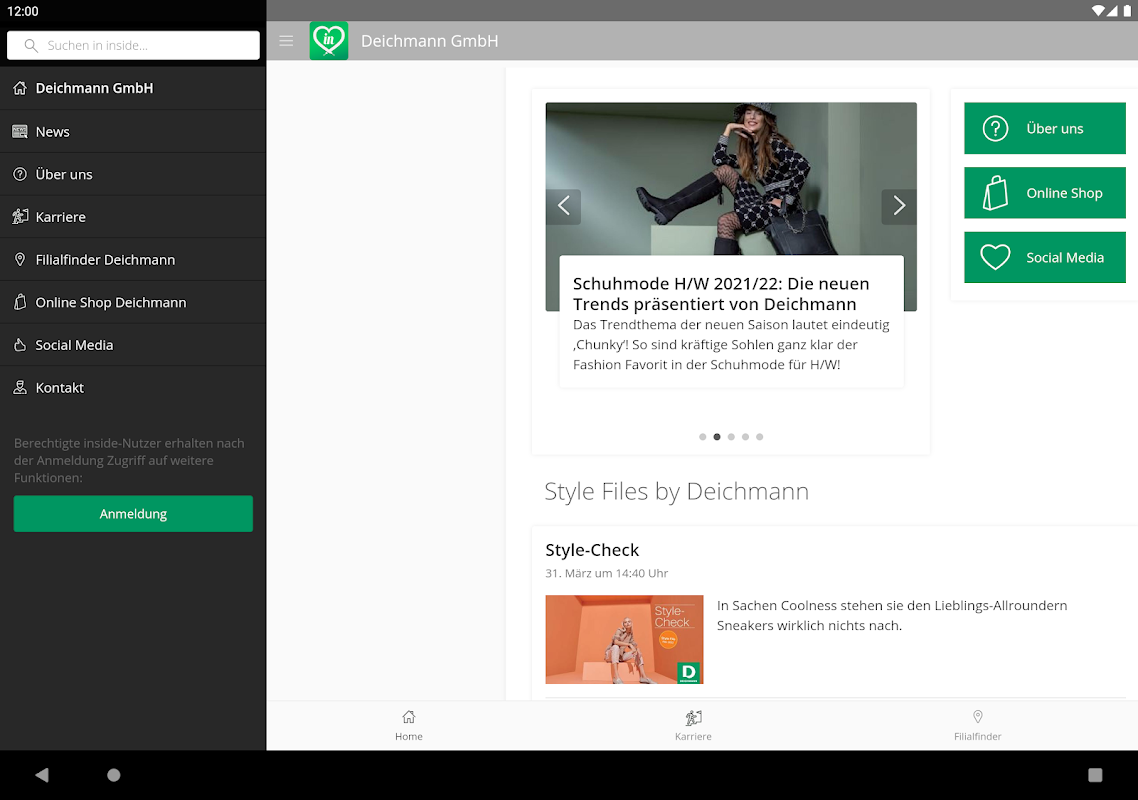Image resolution: width=1138 pixels, height=800 pixels.
Task: Go to Karriere in bottom navigation
Action: (x=693, y=725)
